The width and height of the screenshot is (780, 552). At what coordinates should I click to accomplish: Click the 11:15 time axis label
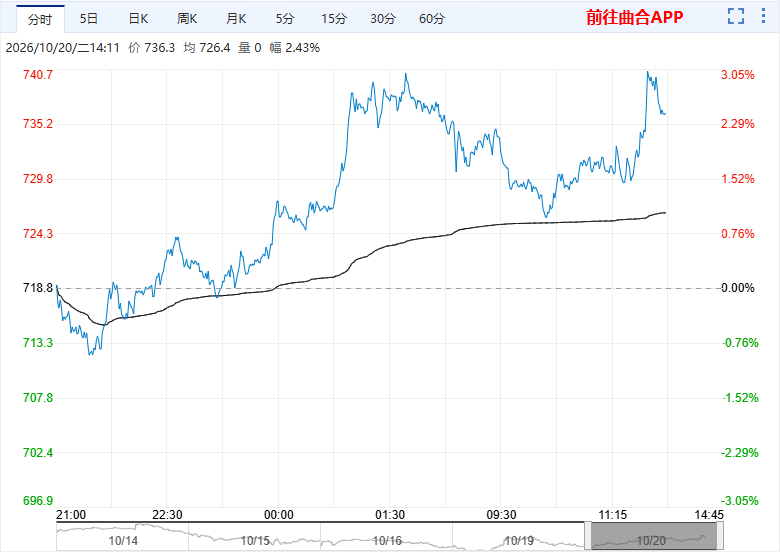click(613, 515)
